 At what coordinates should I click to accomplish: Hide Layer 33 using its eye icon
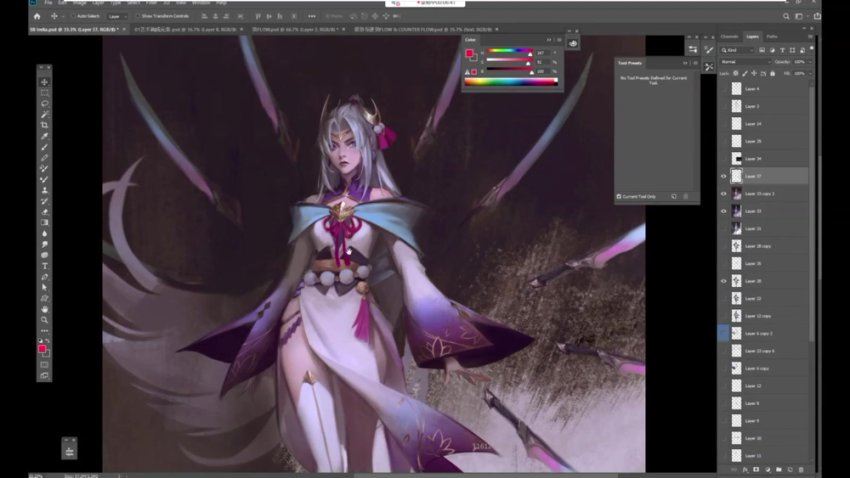pos(723,211)
